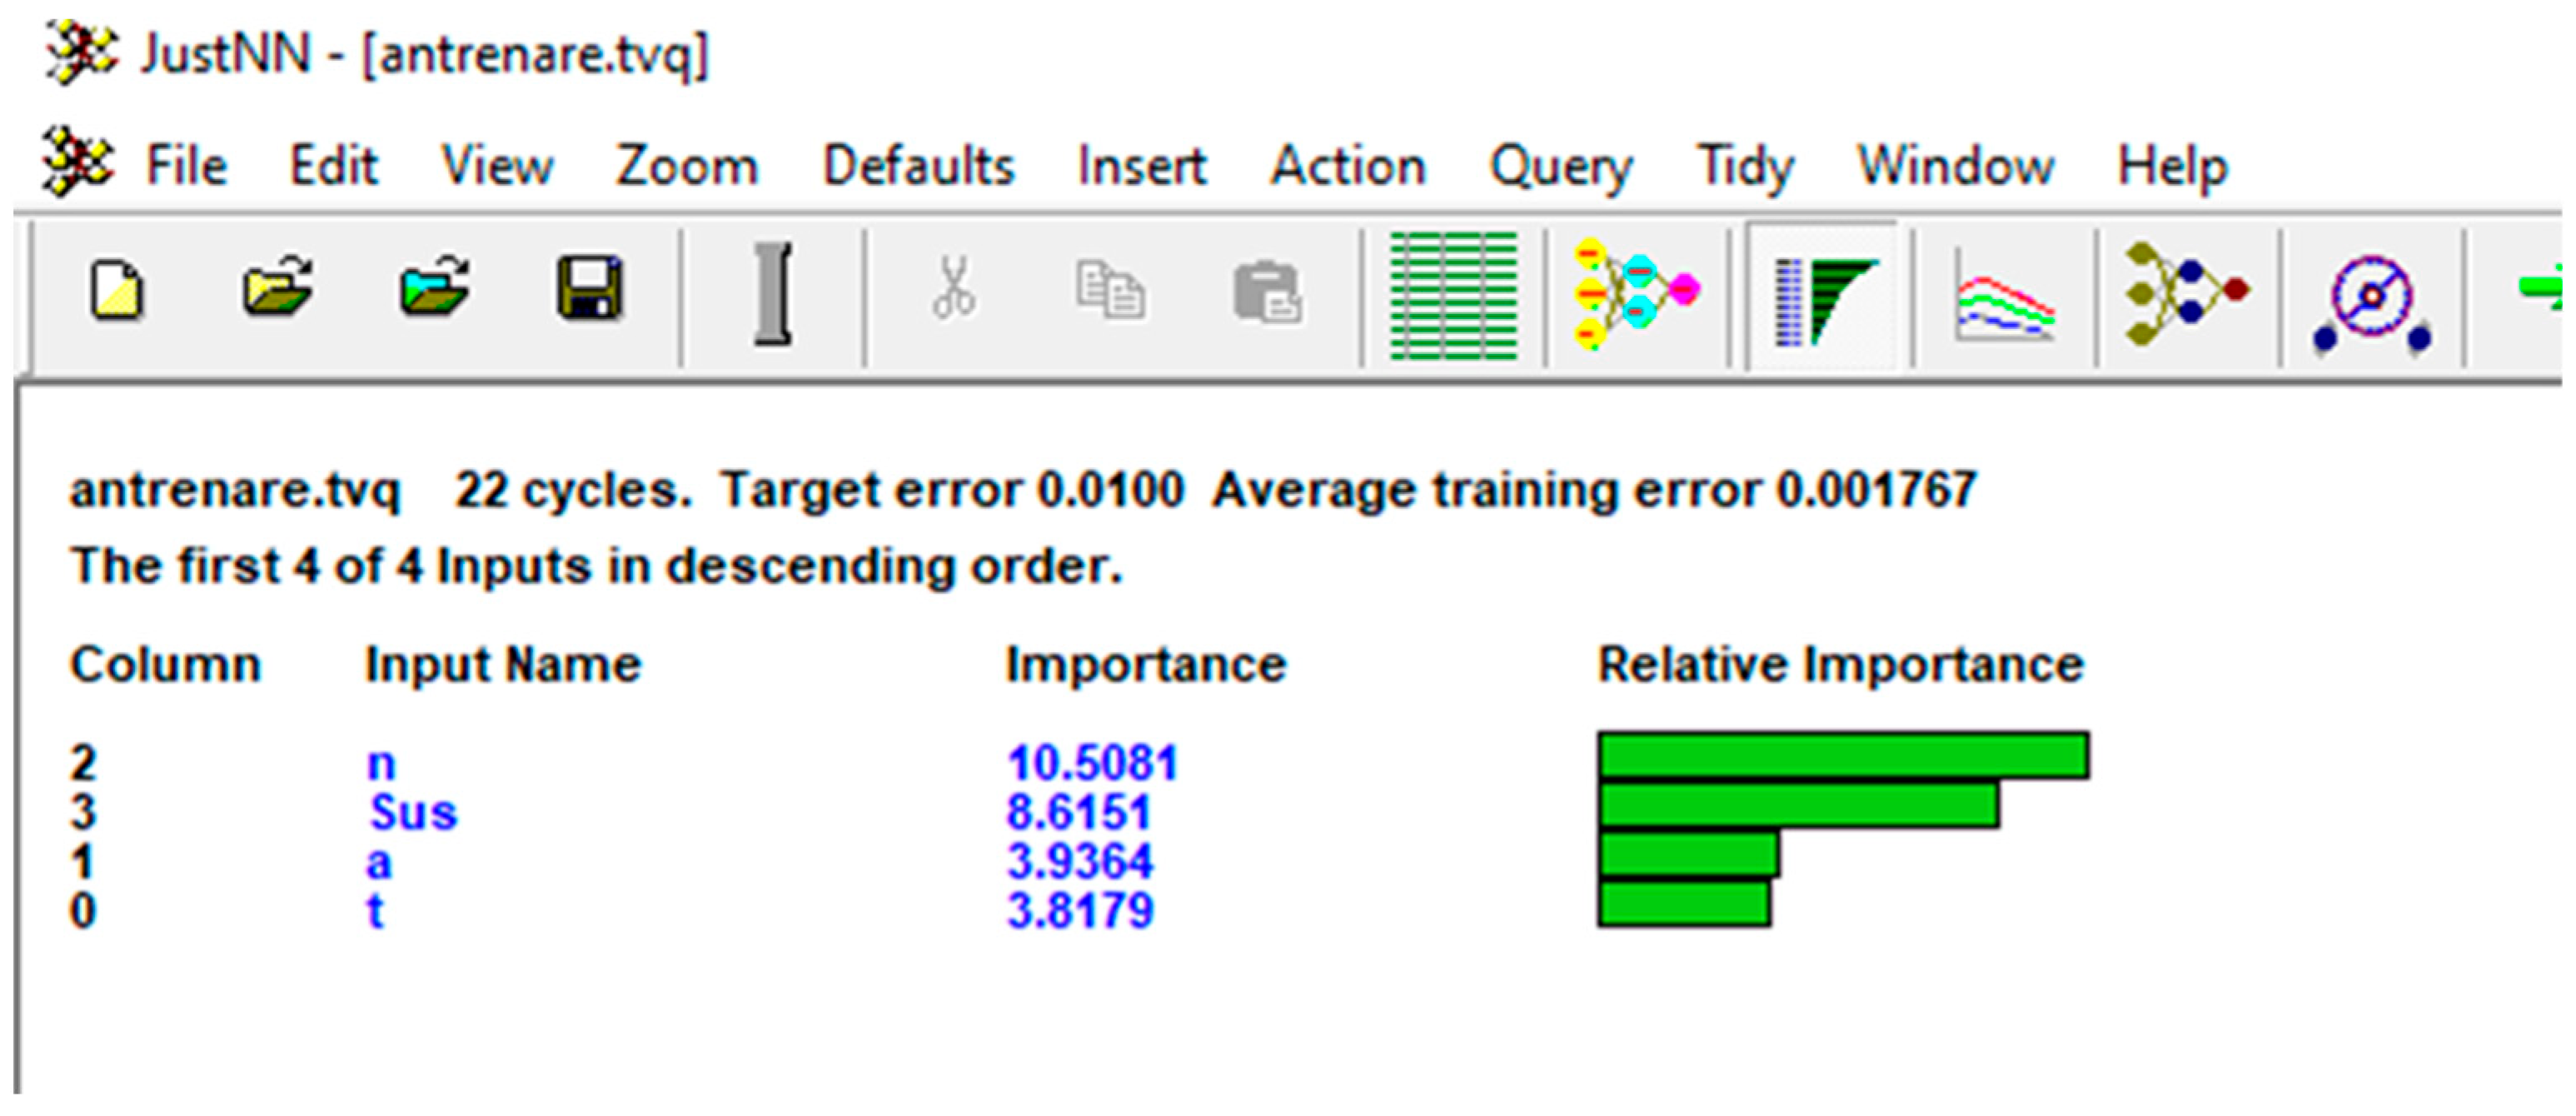2576x1116 pixels.
Task: Click the New file toolbar icon
Action: [x=117, y=291]
